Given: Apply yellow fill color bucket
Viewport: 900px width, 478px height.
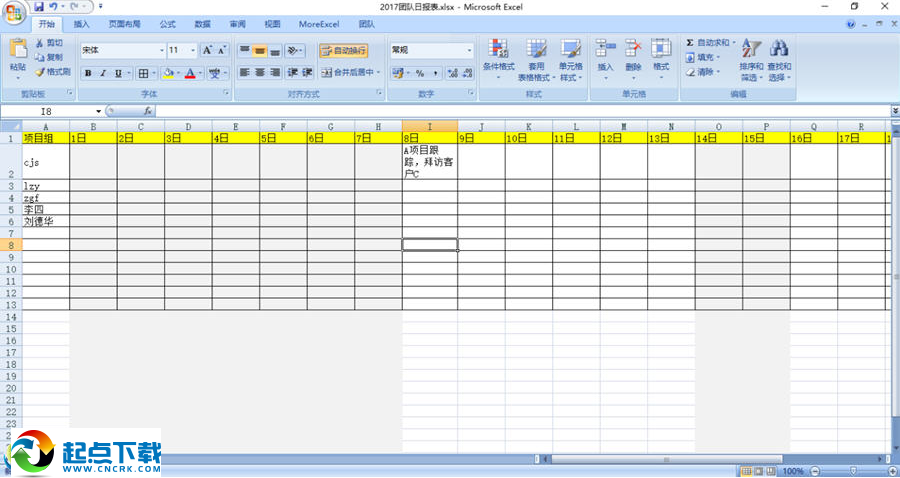Looking at the screenshot, I should tap(168, 73).
